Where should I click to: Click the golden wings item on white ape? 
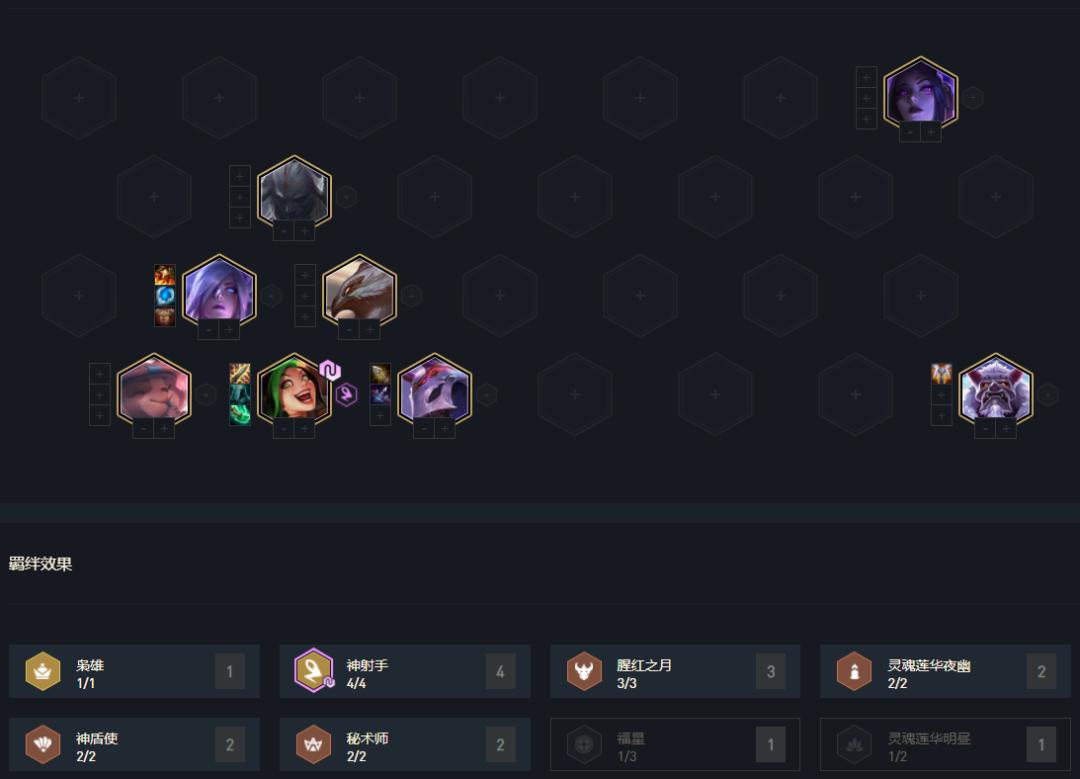click(941, 374)
